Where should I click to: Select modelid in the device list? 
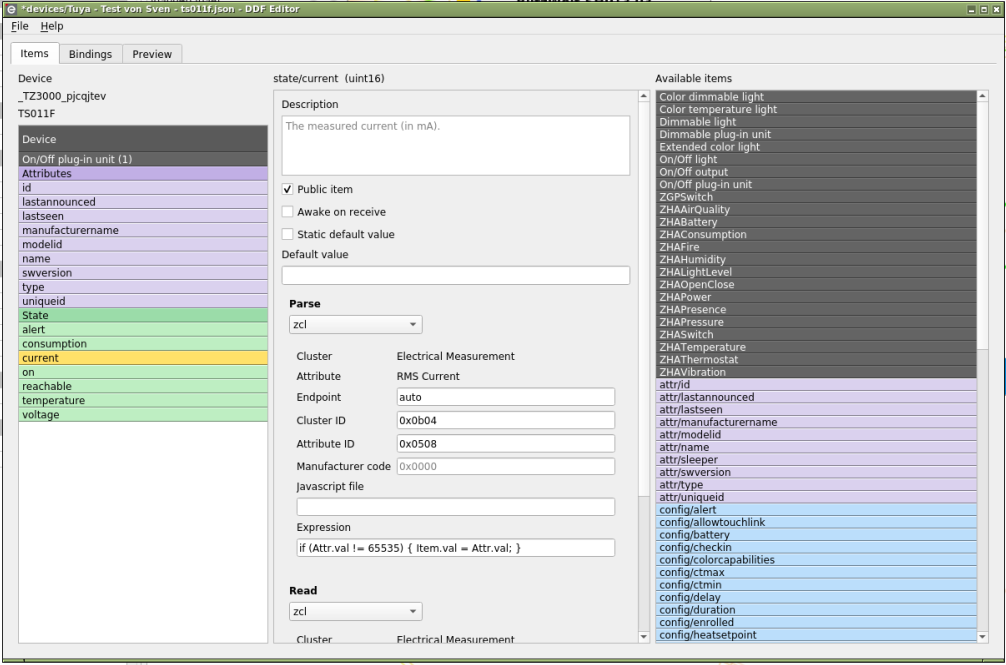pyautogui.click(x=143, y=244)
